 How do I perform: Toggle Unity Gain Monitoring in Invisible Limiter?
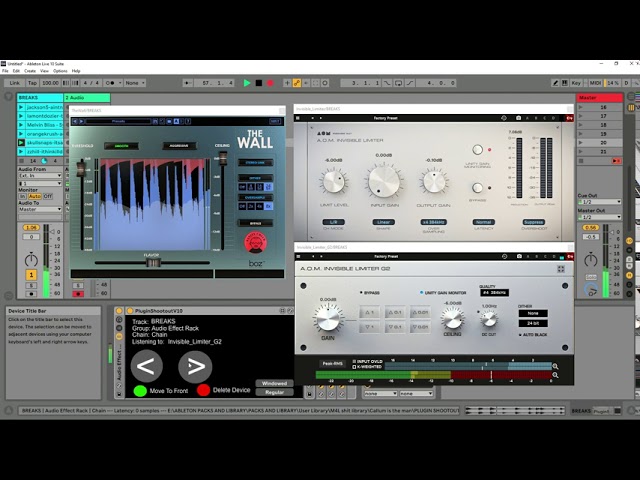(x=477, y=149)
